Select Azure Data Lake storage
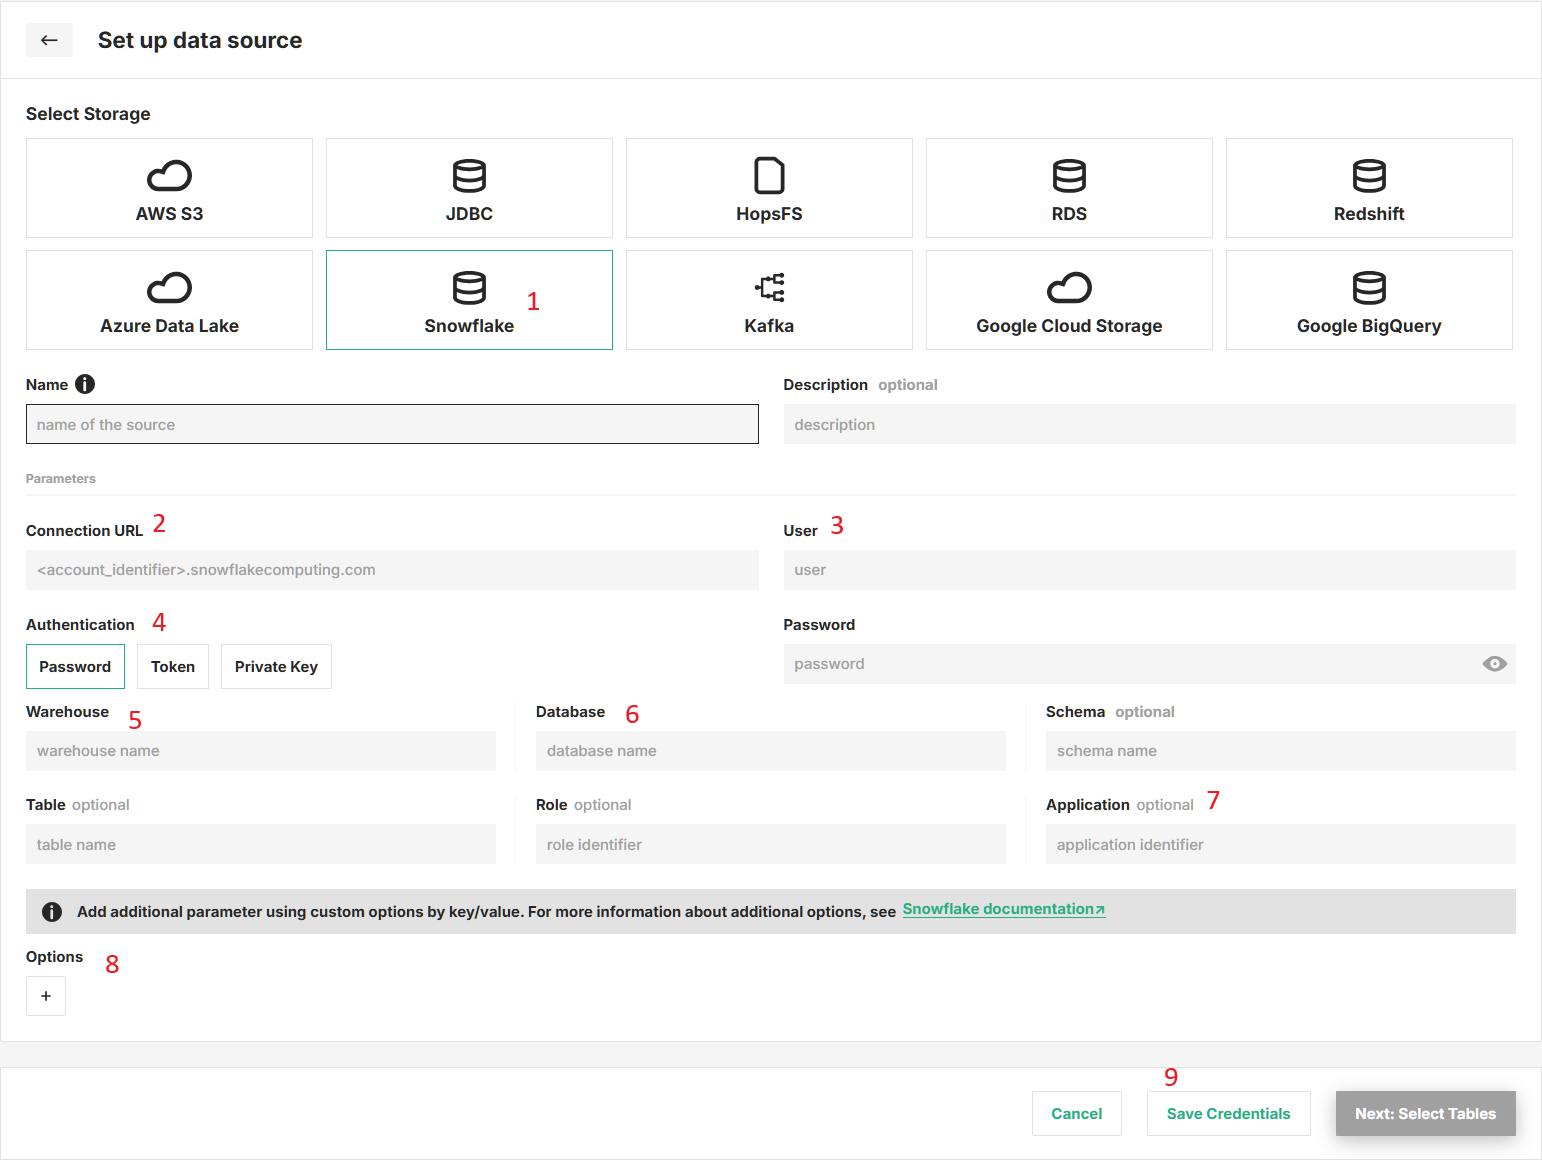This screenshot has height=1160, width=1542. coord(169,300)
